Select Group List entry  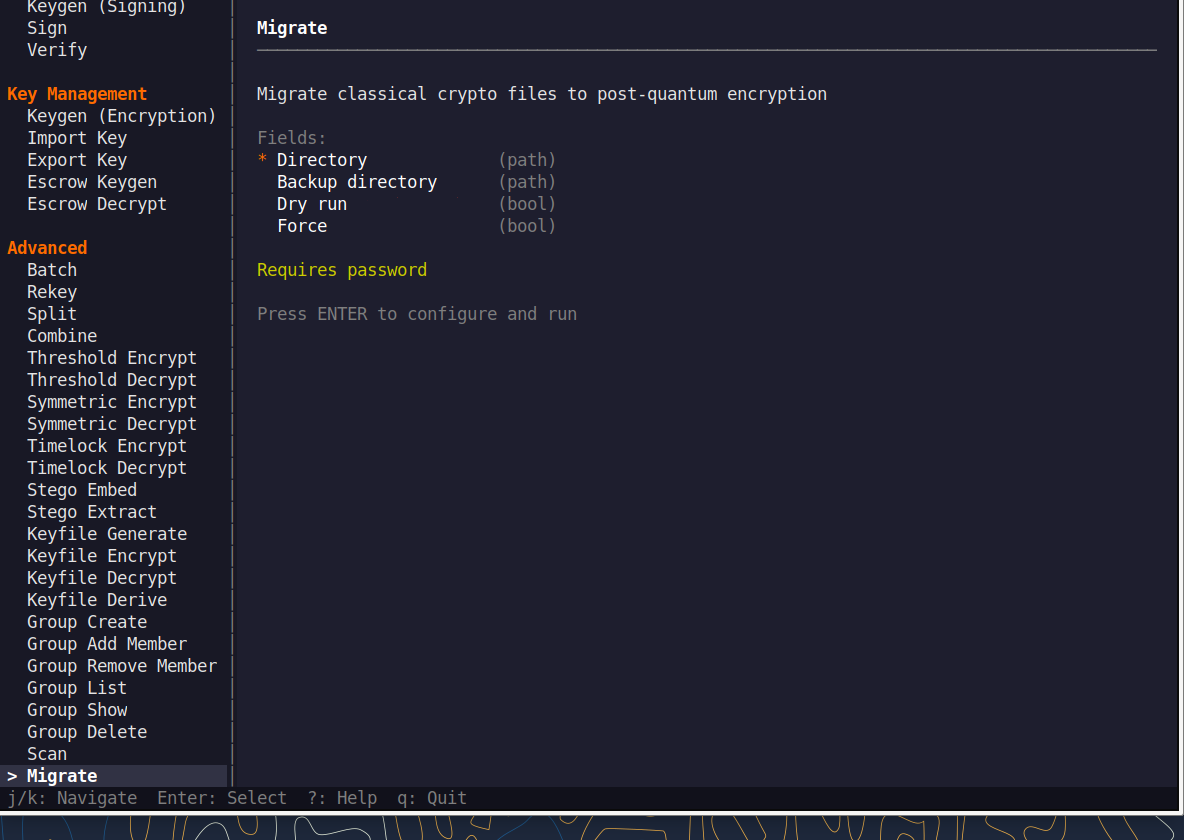[77, 687]
